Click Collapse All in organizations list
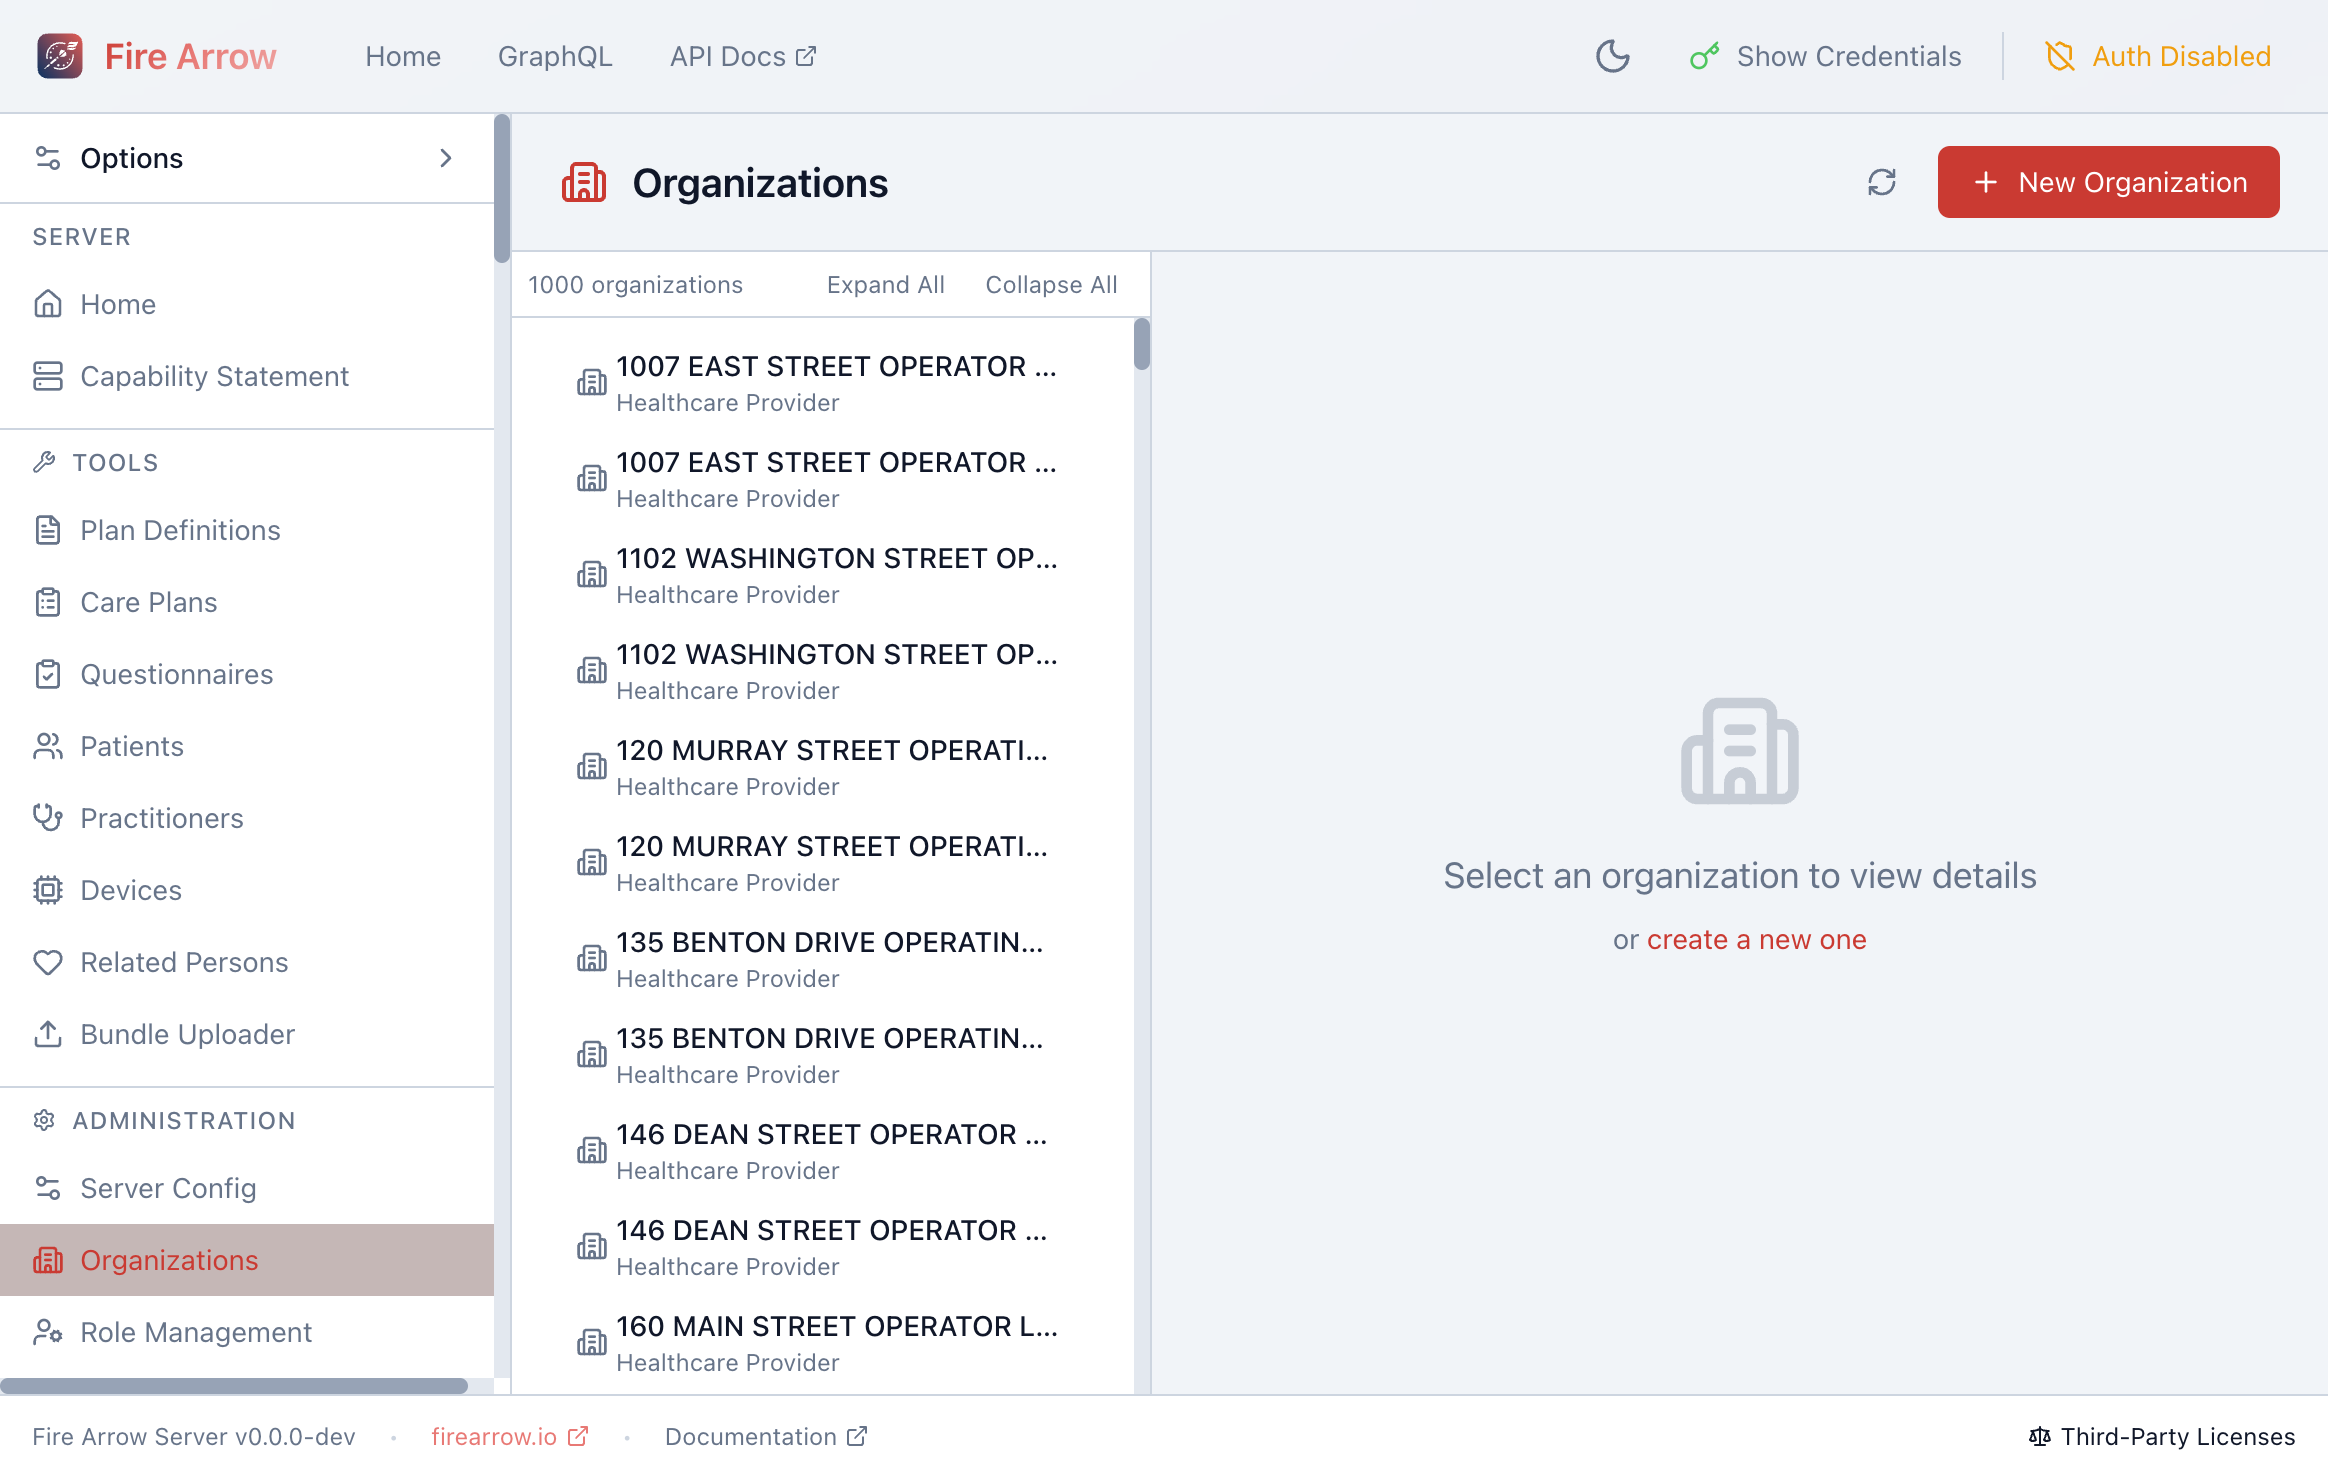Image resolution: width=2328 pixels, height=1476 pixels. click(x=1051, y=284)
